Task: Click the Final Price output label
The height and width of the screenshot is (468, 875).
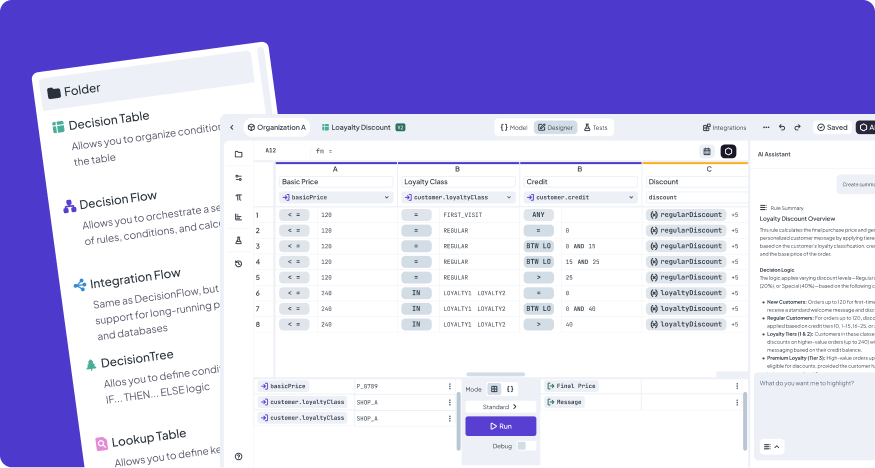Action: pos(570,386)
